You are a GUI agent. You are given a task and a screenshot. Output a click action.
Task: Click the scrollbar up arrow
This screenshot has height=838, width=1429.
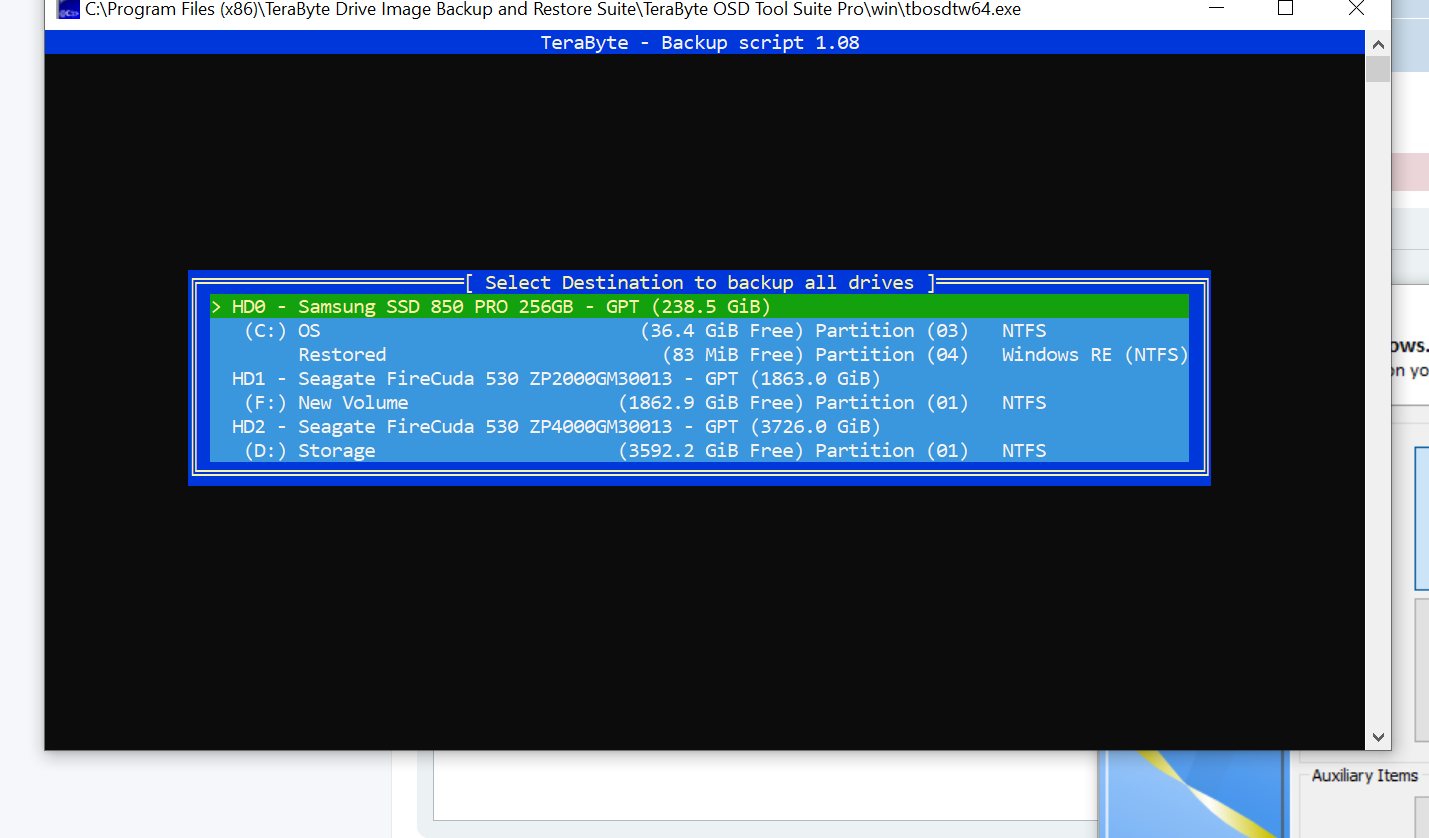tap(1378, 44)
